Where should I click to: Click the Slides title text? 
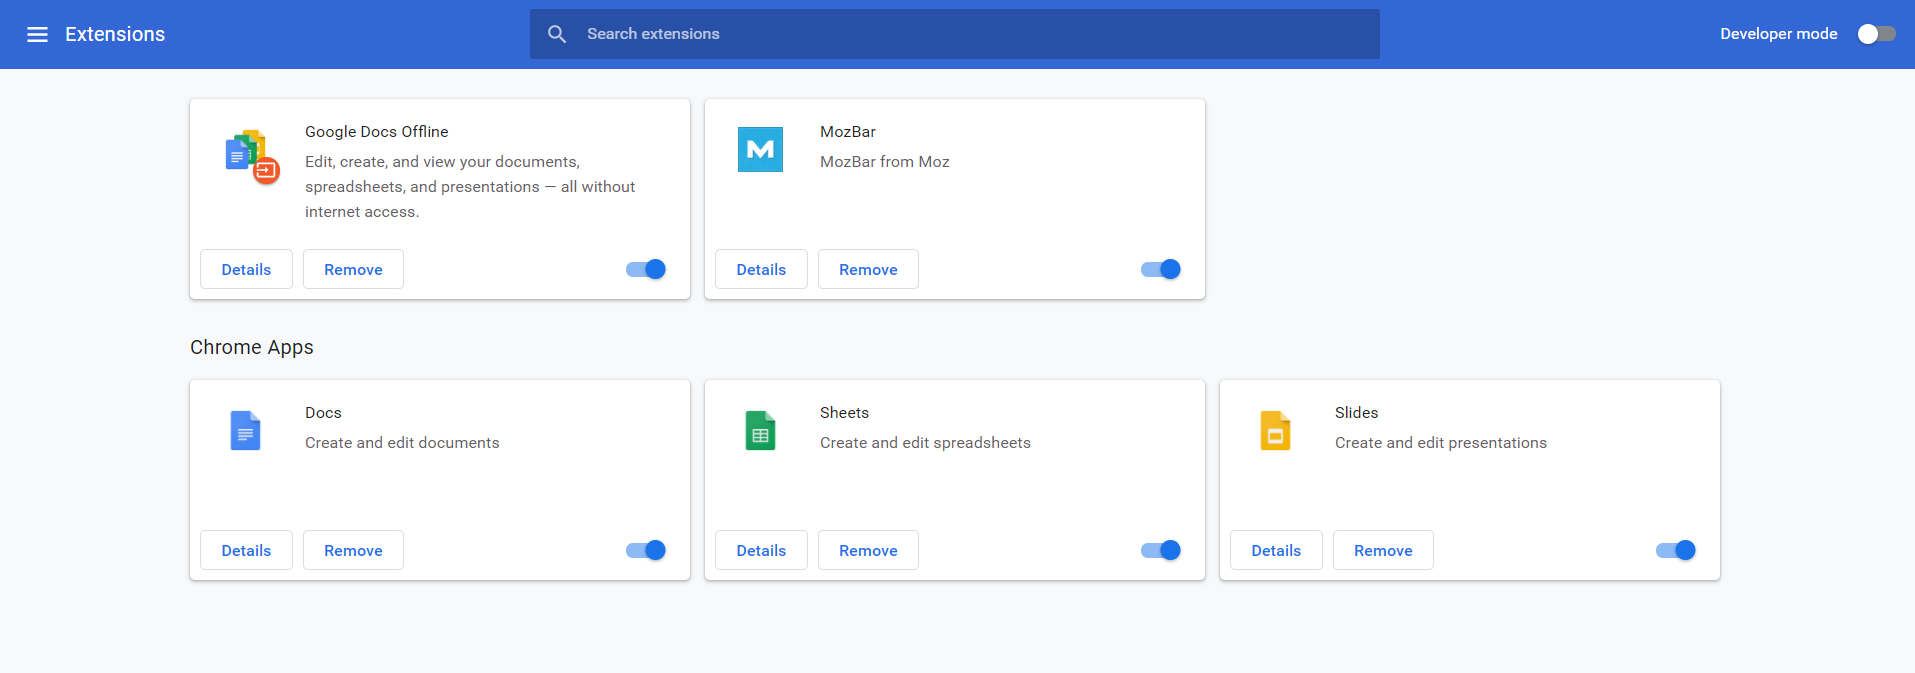tap(1357, 413)
